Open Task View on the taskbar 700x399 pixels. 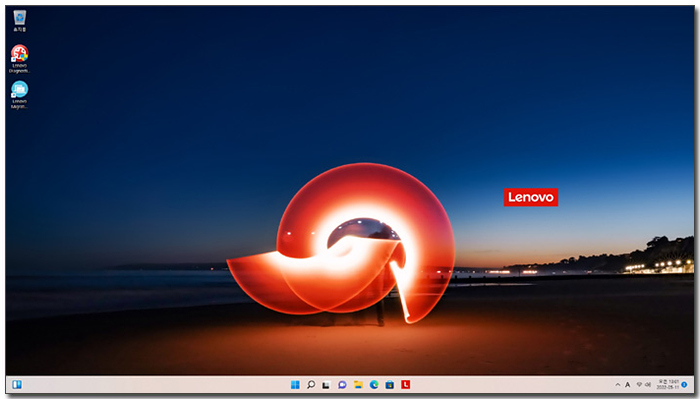326,385
